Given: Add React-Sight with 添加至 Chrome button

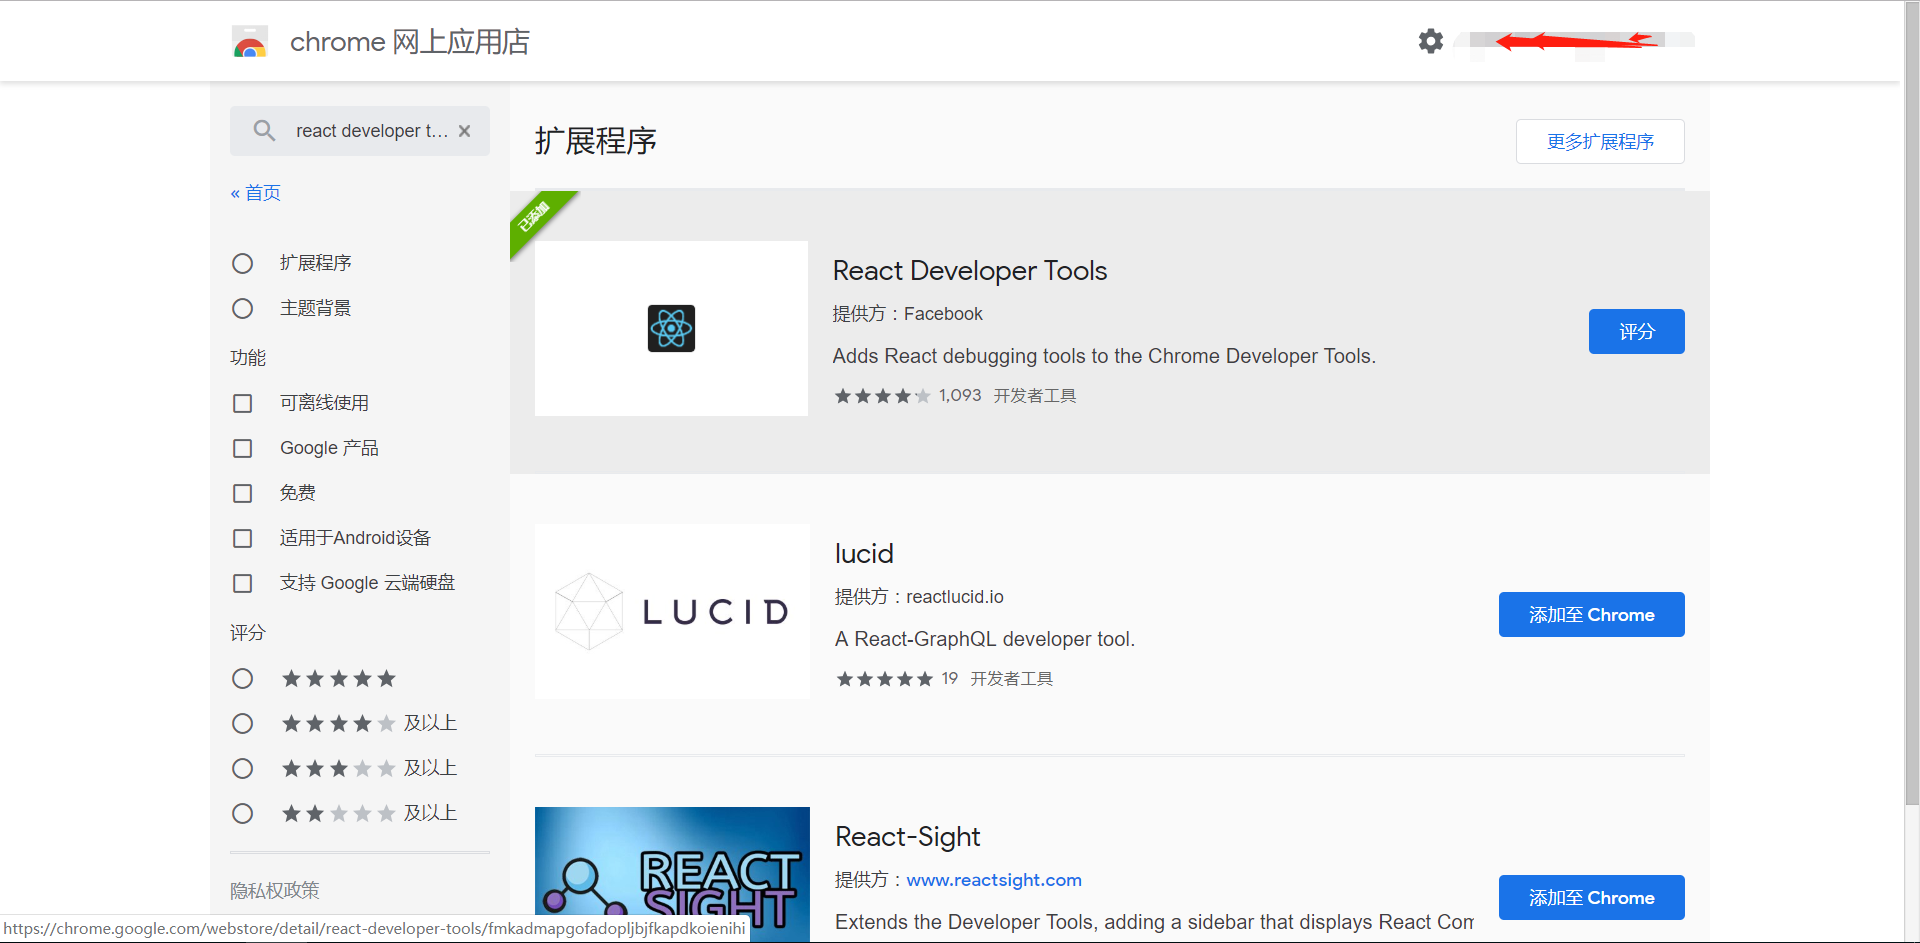Looking at the screenshot, I should pyautogui.click(x=1592, y=897).
